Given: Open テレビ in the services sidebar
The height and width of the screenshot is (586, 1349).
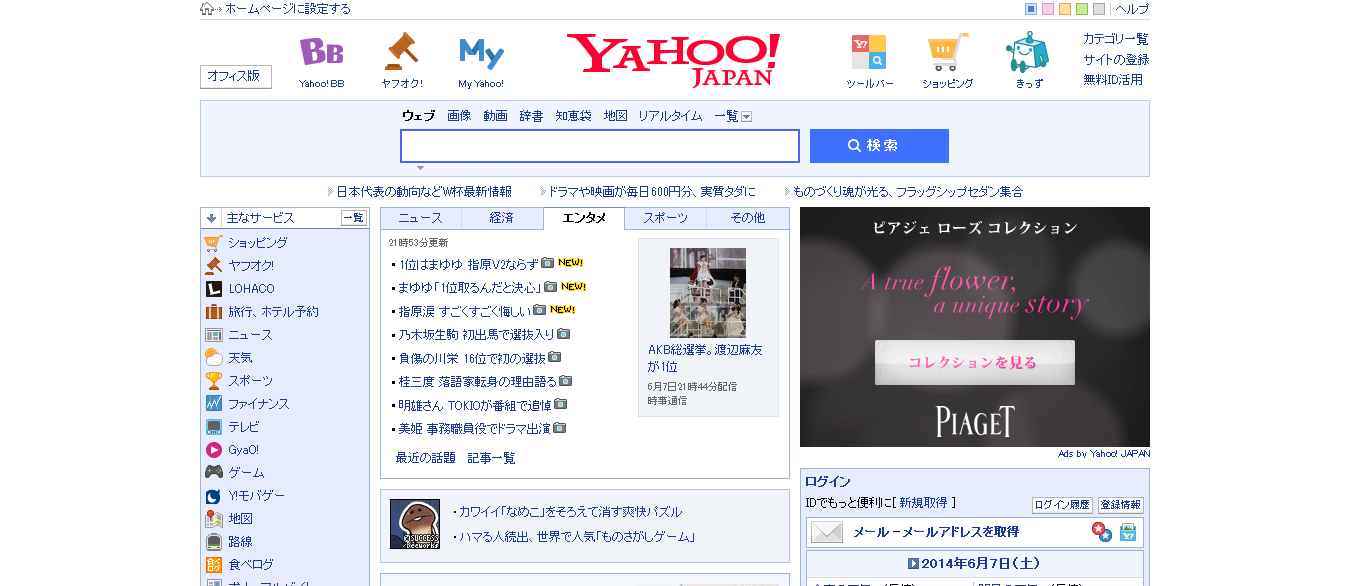Looking at the screenshot, I should [243, 427].
